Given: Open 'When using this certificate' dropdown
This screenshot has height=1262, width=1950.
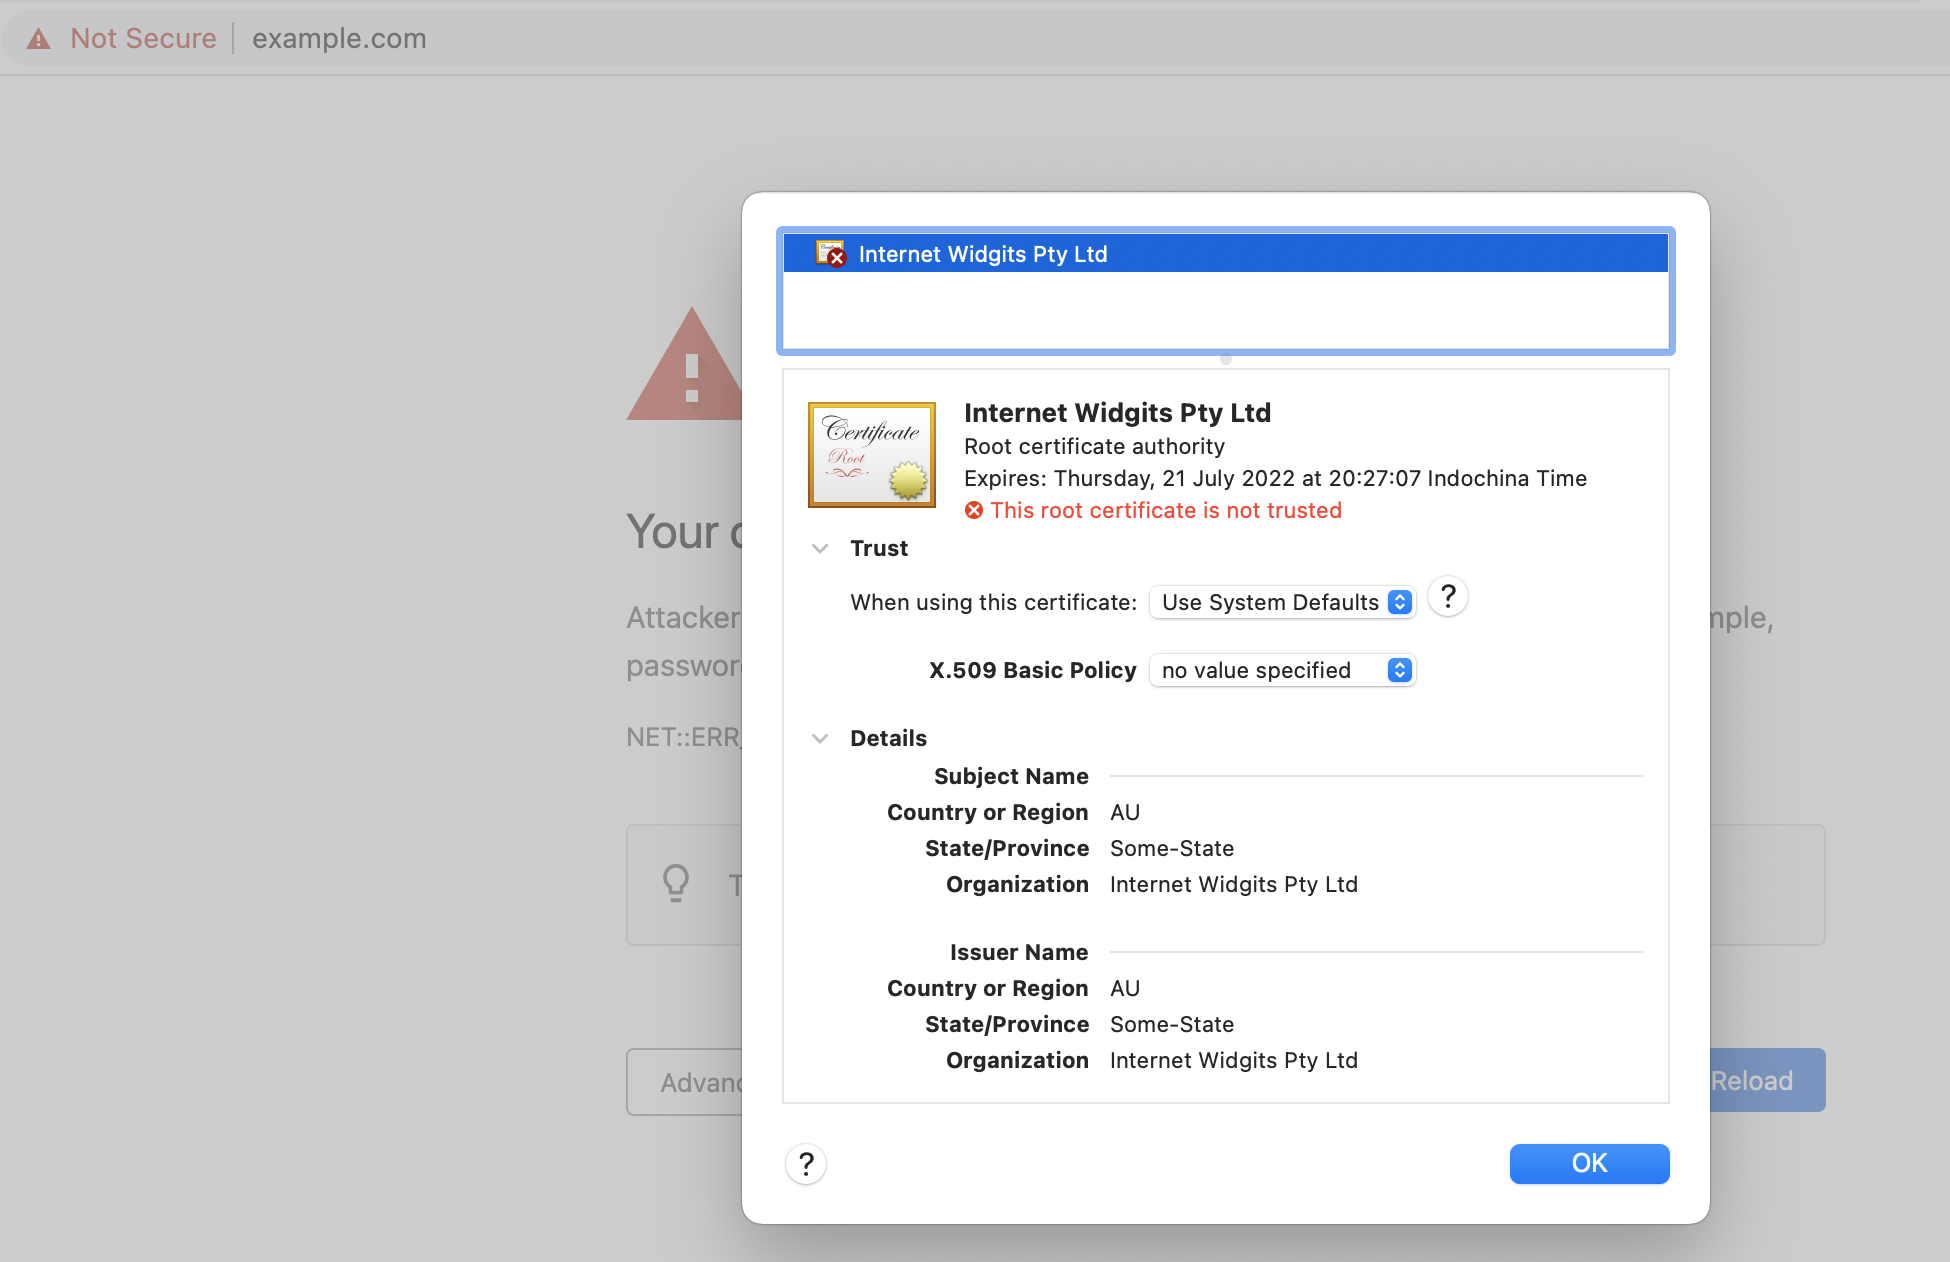Looking at the screenshot, I should point(1283,602).
